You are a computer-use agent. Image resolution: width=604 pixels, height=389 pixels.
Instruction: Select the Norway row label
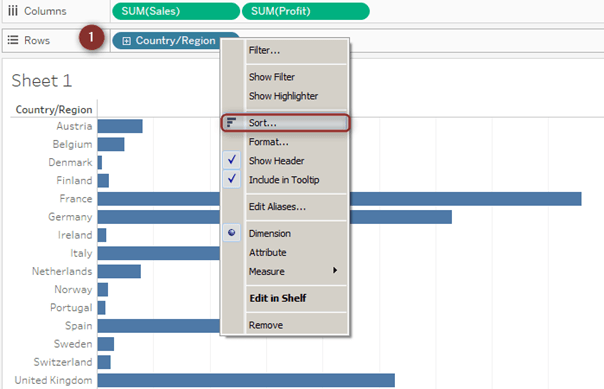tap(73, 289)
